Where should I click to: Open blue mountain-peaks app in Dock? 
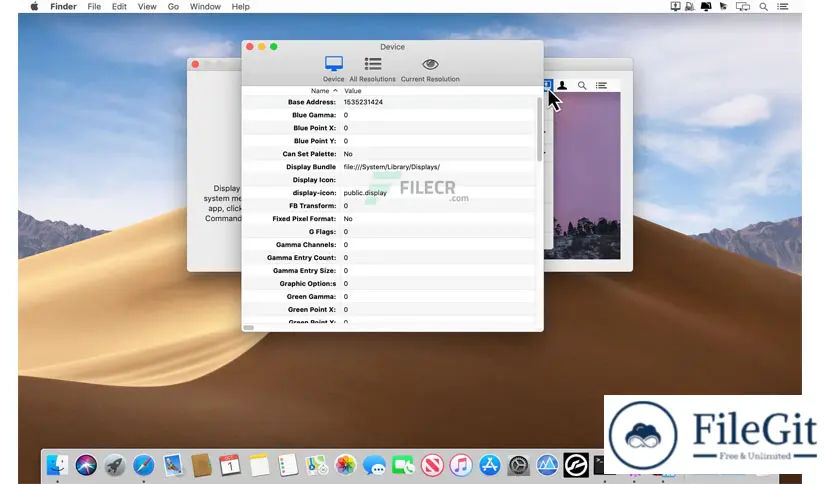[x=547, y=465]
